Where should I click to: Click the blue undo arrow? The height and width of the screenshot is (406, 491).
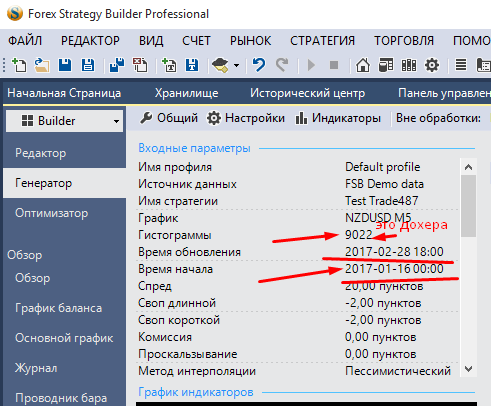(259, 65)
